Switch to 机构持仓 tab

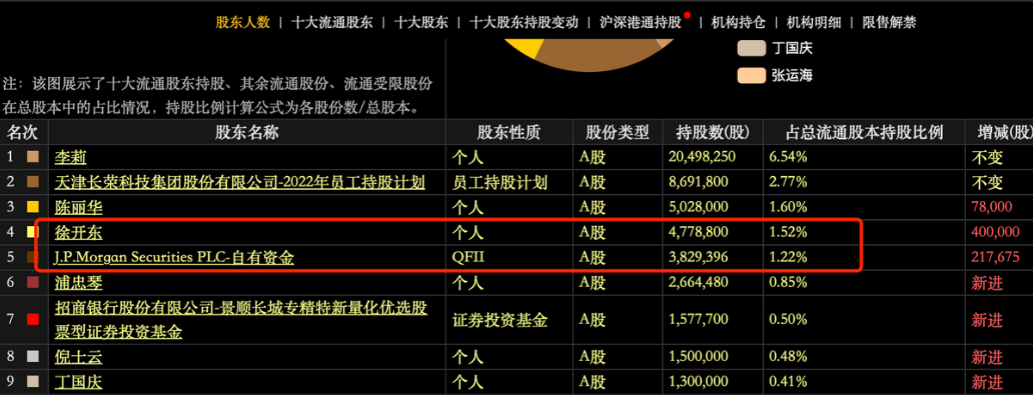739,22
